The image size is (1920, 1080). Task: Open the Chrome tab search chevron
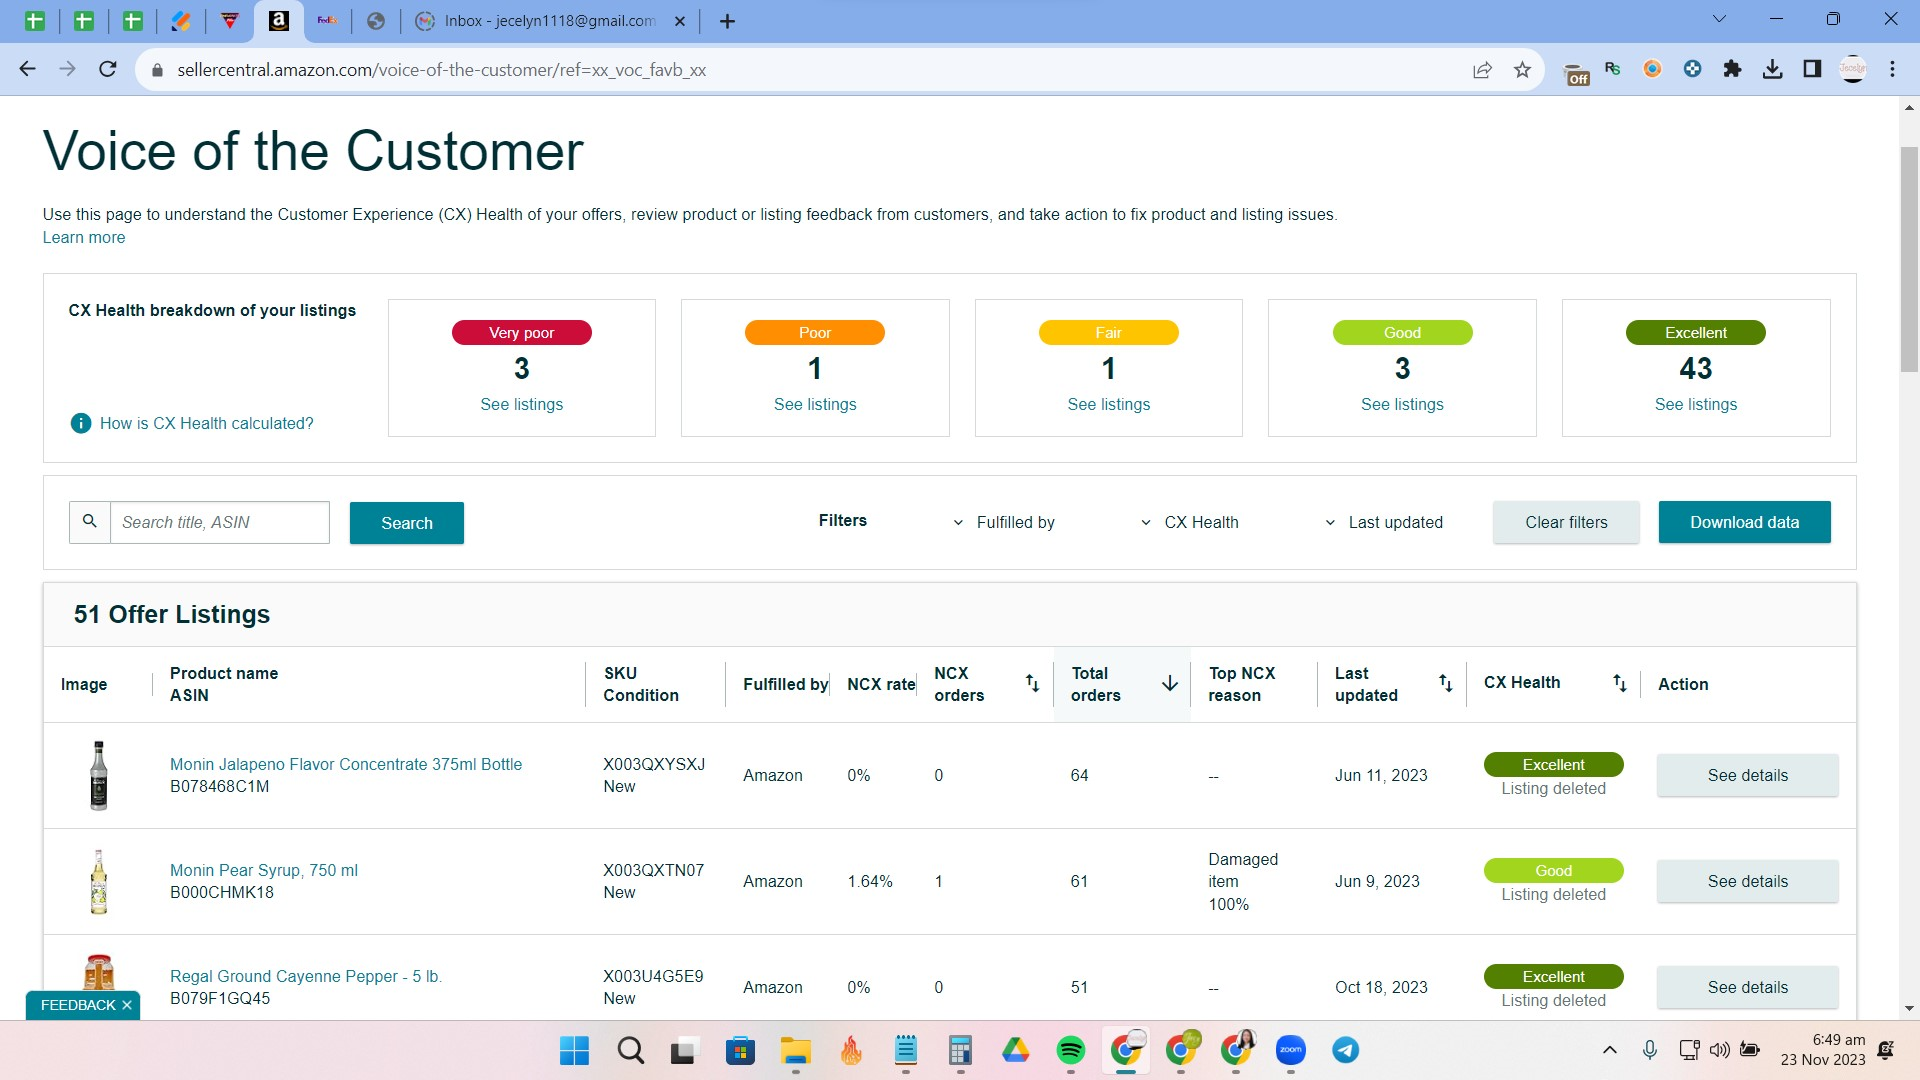(1719, 19)
